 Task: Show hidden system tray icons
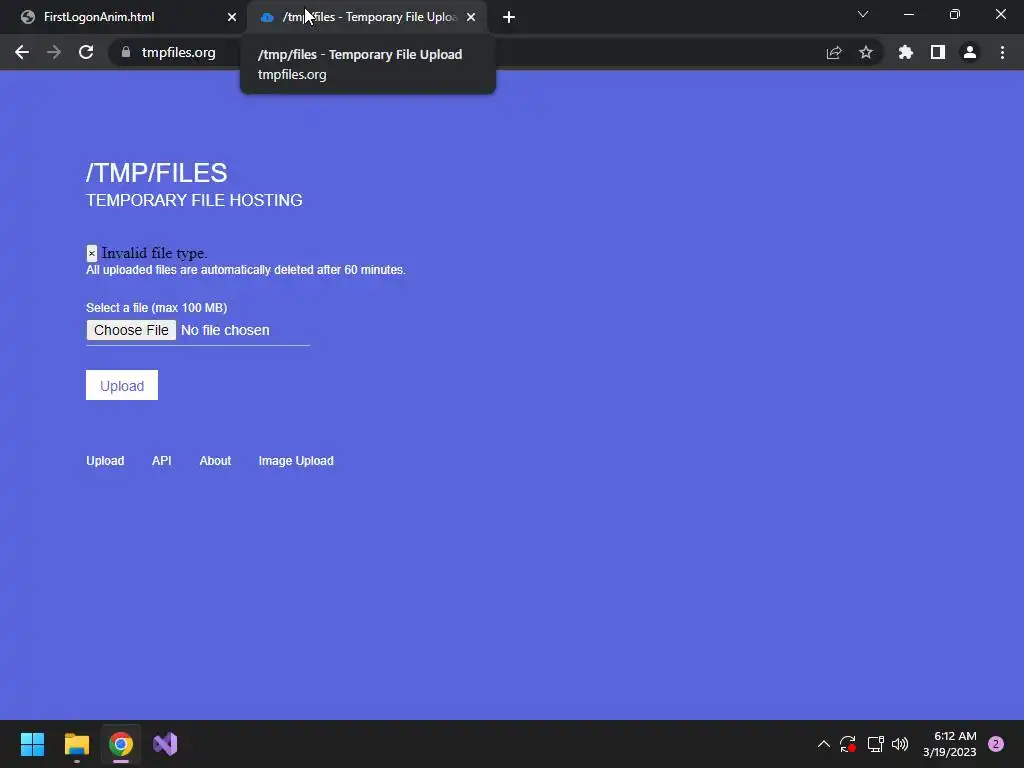click(x=824, y=744)
